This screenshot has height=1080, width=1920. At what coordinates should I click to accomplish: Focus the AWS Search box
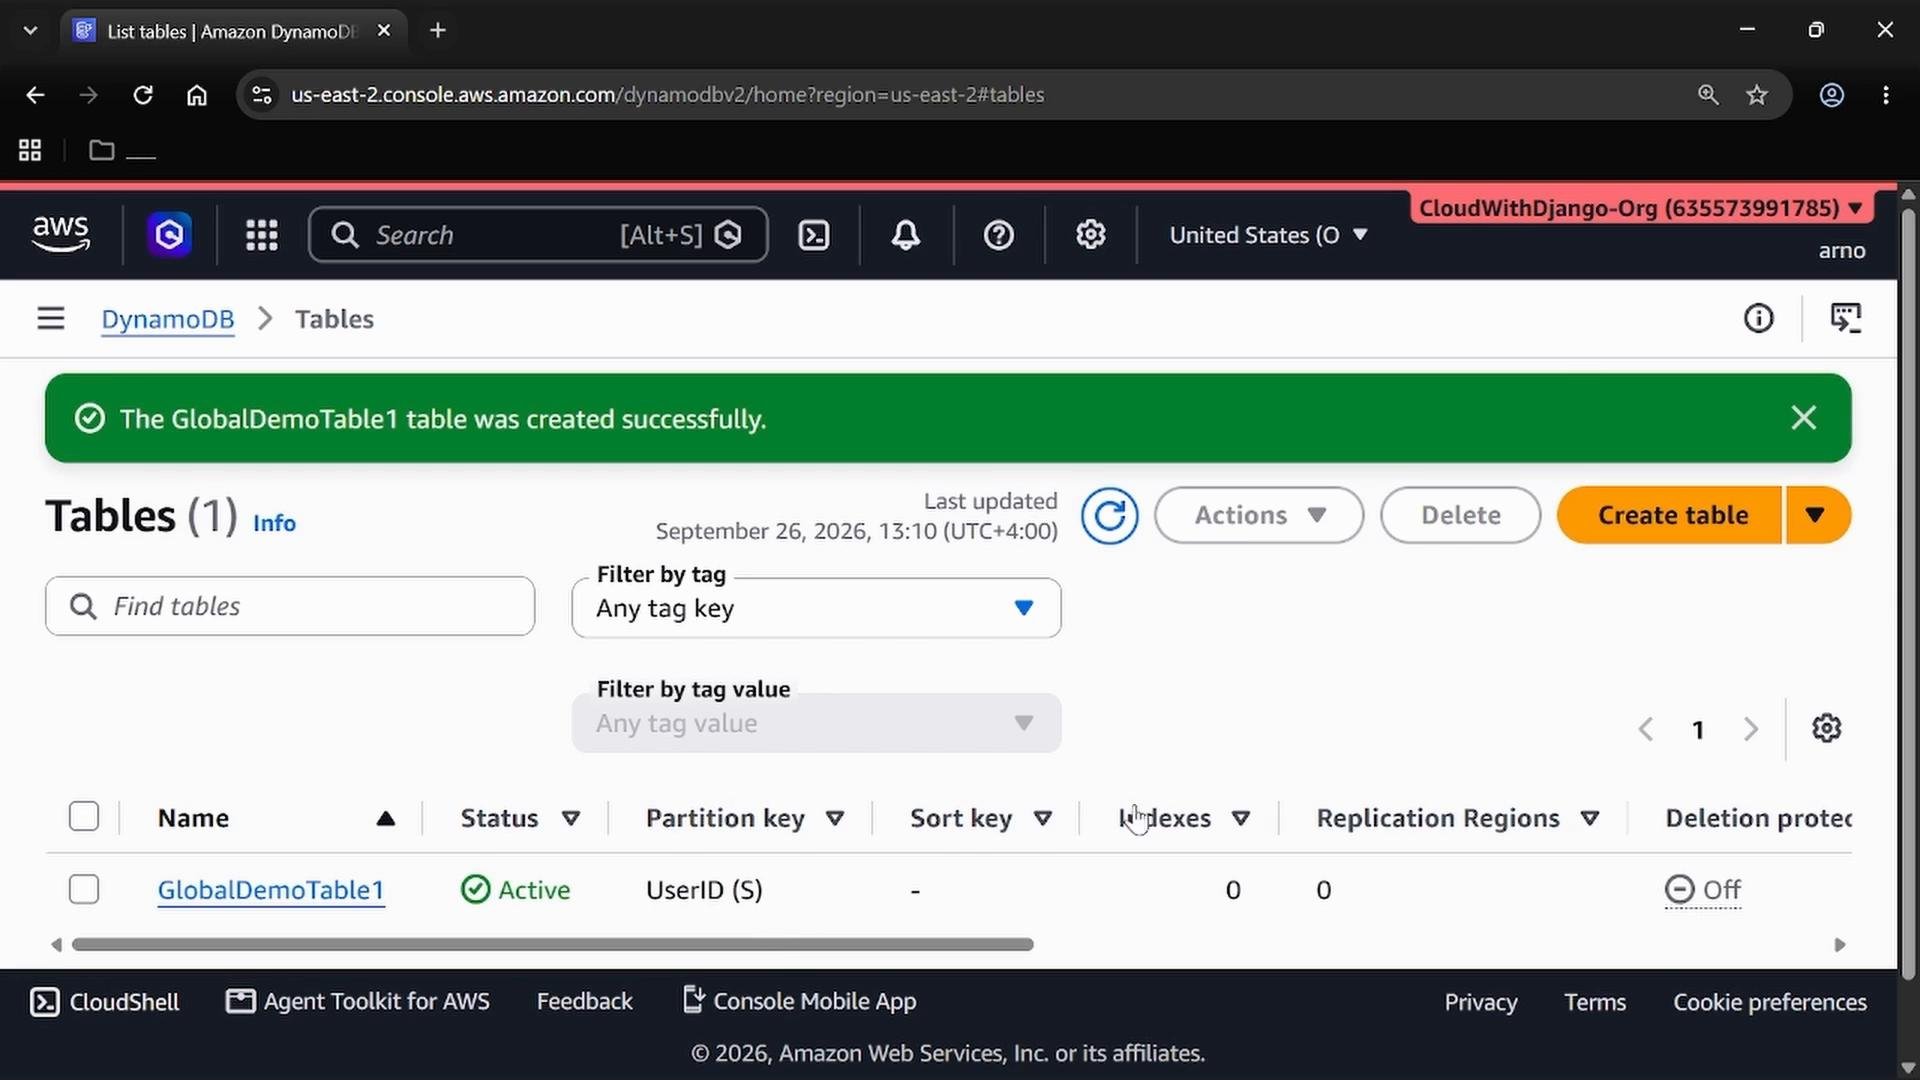[x=538, y=235]
